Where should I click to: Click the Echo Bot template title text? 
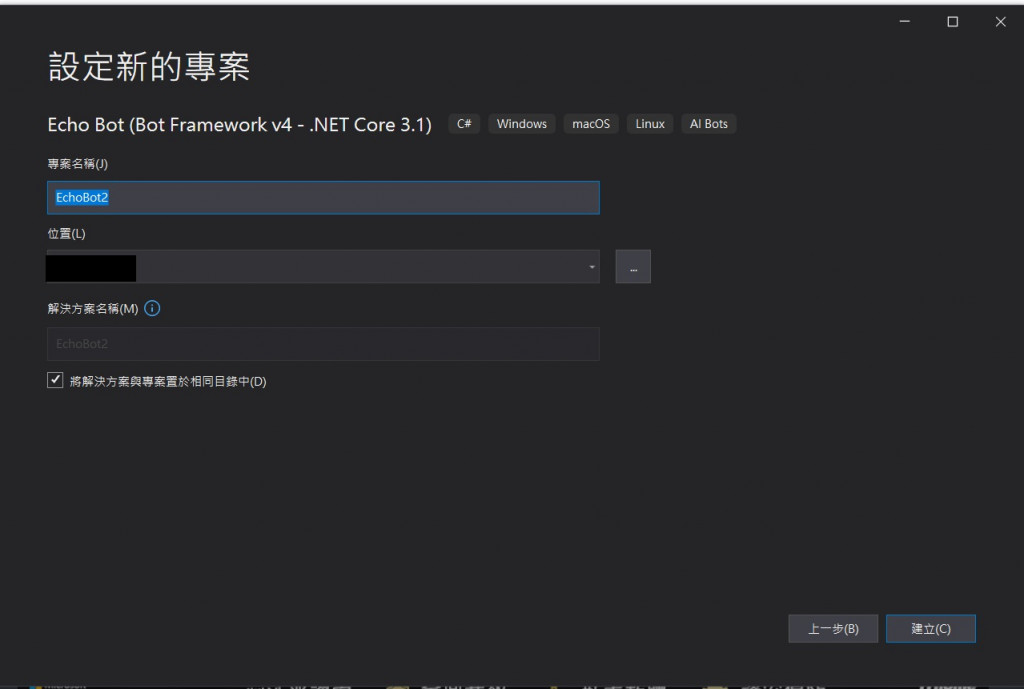pyautogui.click(x=240, y=125)
